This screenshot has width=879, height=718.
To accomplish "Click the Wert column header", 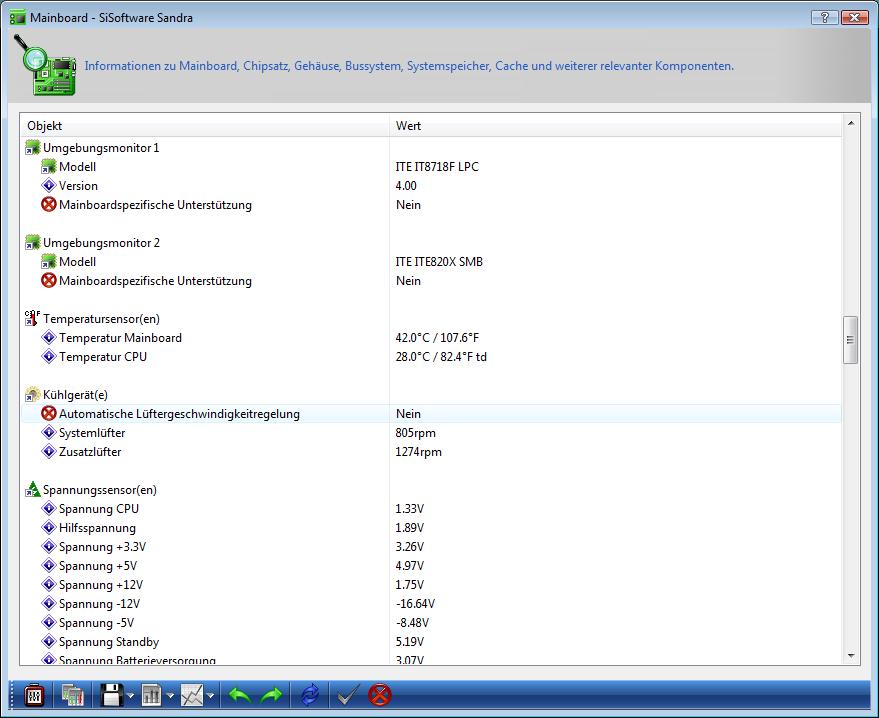I will coord(616,126).
